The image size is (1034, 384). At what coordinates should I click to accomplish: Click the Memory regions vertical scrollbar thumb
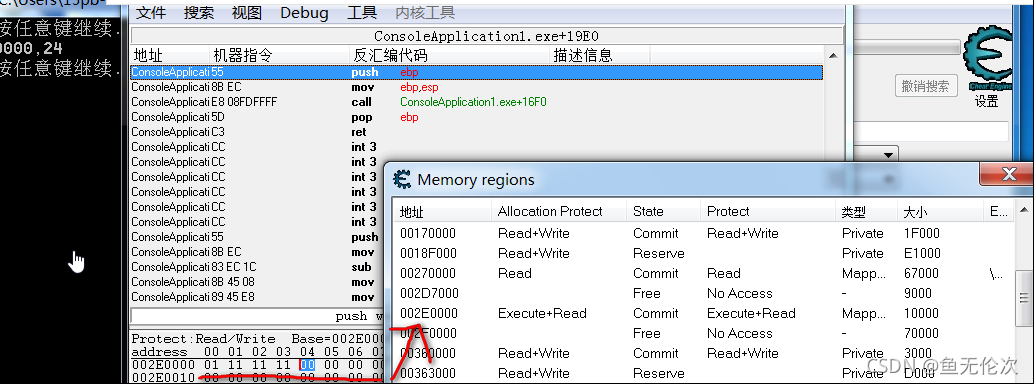point(1023,297)
